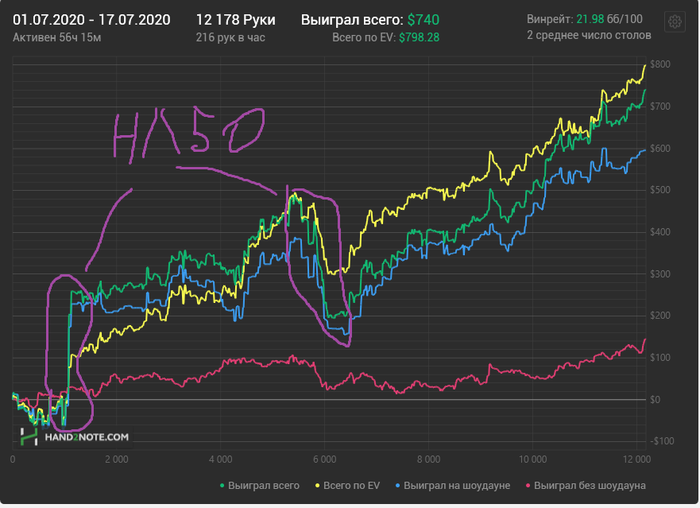
Task: Click the blue dot beside 'Выиграл на шоудауне'
Action: [x=397, y=486]
